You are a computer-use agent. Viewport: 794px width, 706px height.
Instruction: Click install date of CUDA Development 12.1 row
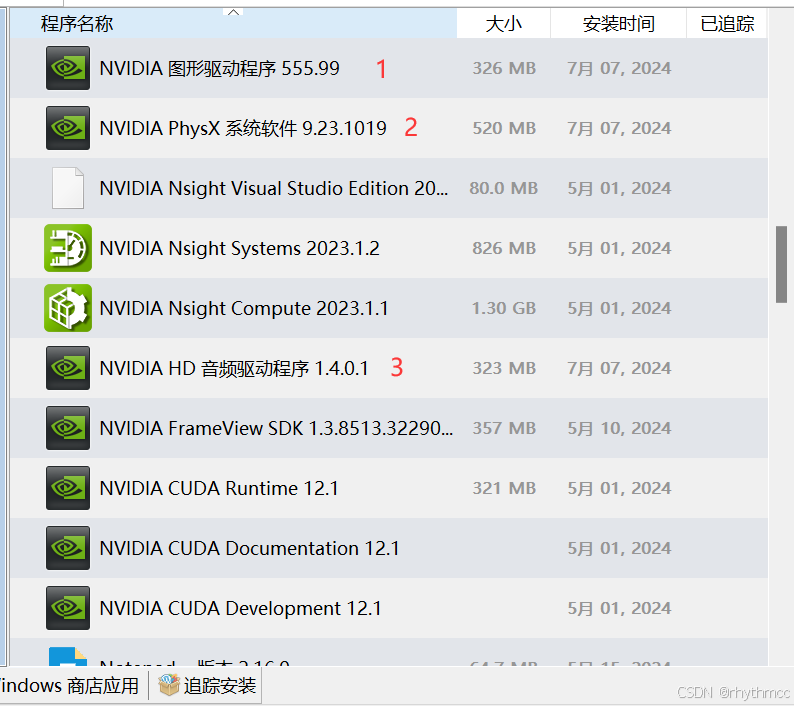pyautogui.click(x=619, y=608)
